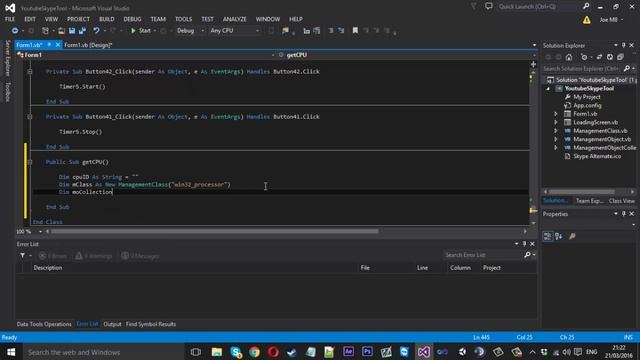Viewport: 640px width, 360px height.
Task: Switch to Class View tab
Action: [x=622, y=201]
